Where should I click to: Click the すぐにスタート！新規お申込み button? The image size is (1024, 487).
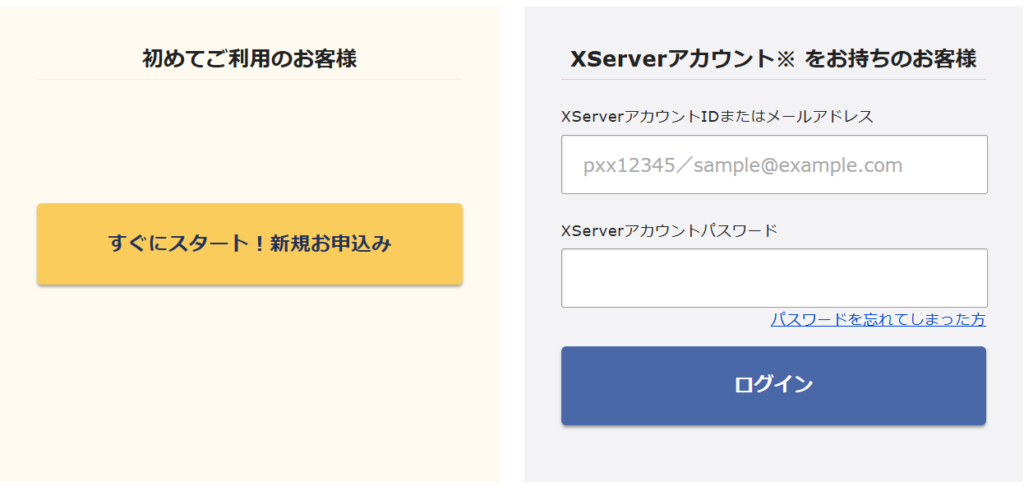click(249, 244)
